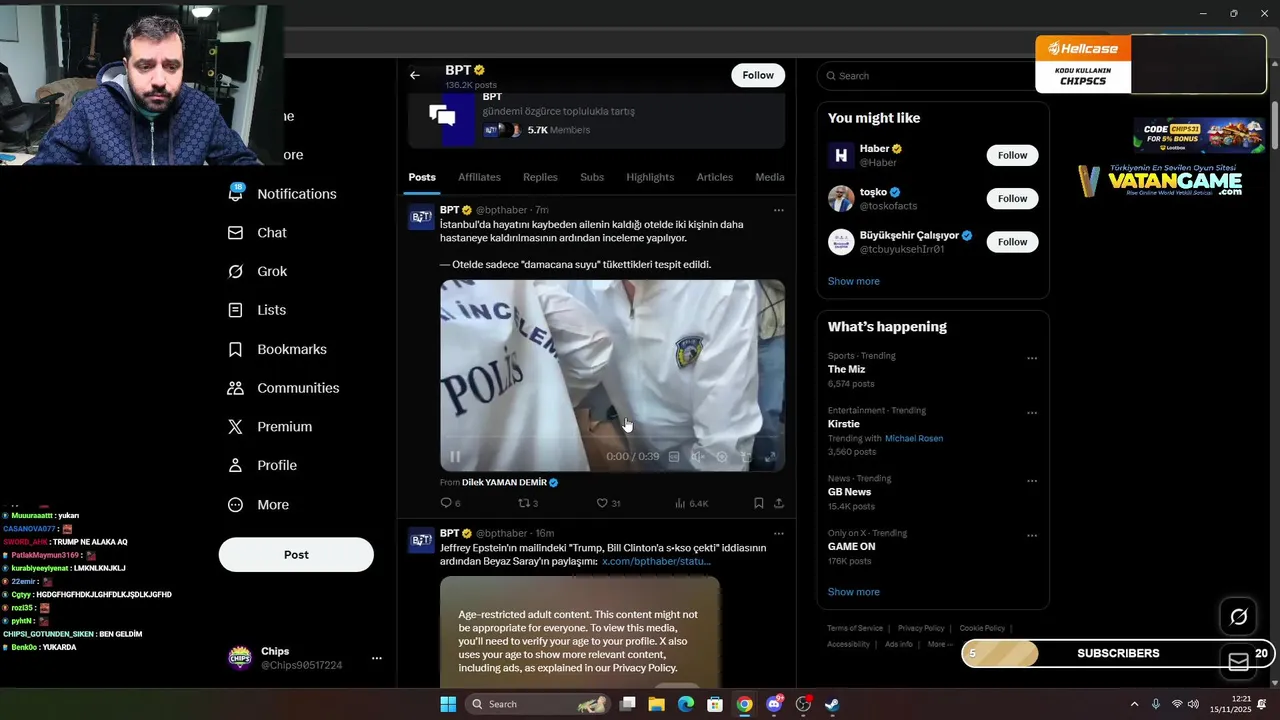Viewport: 1280px width, 720px height.
Task: Expand the video to fullscreen
Action: [770, 456]
